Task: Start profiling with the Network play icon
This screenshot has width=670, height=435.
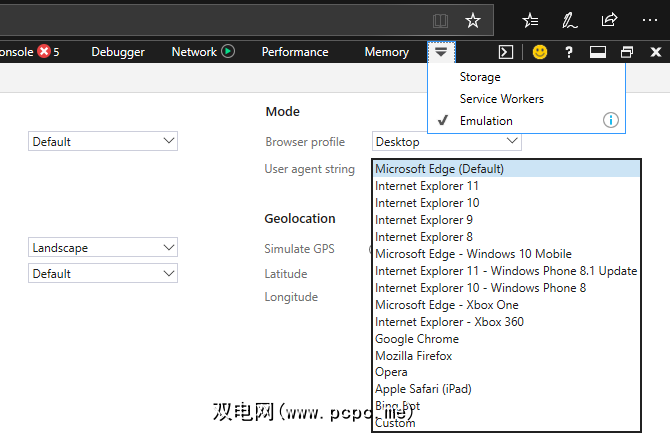Action: click(228, 52)
